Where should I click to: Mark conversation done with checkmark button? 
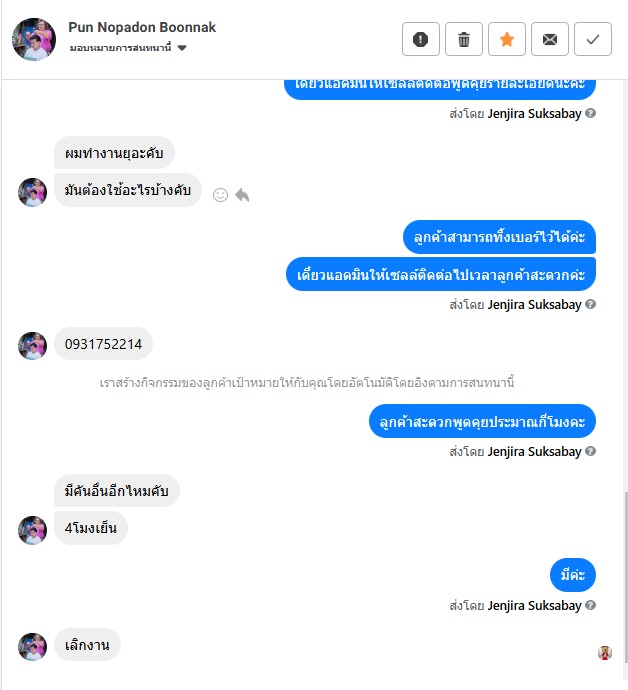pyautogui.click(x=593, y=39)
